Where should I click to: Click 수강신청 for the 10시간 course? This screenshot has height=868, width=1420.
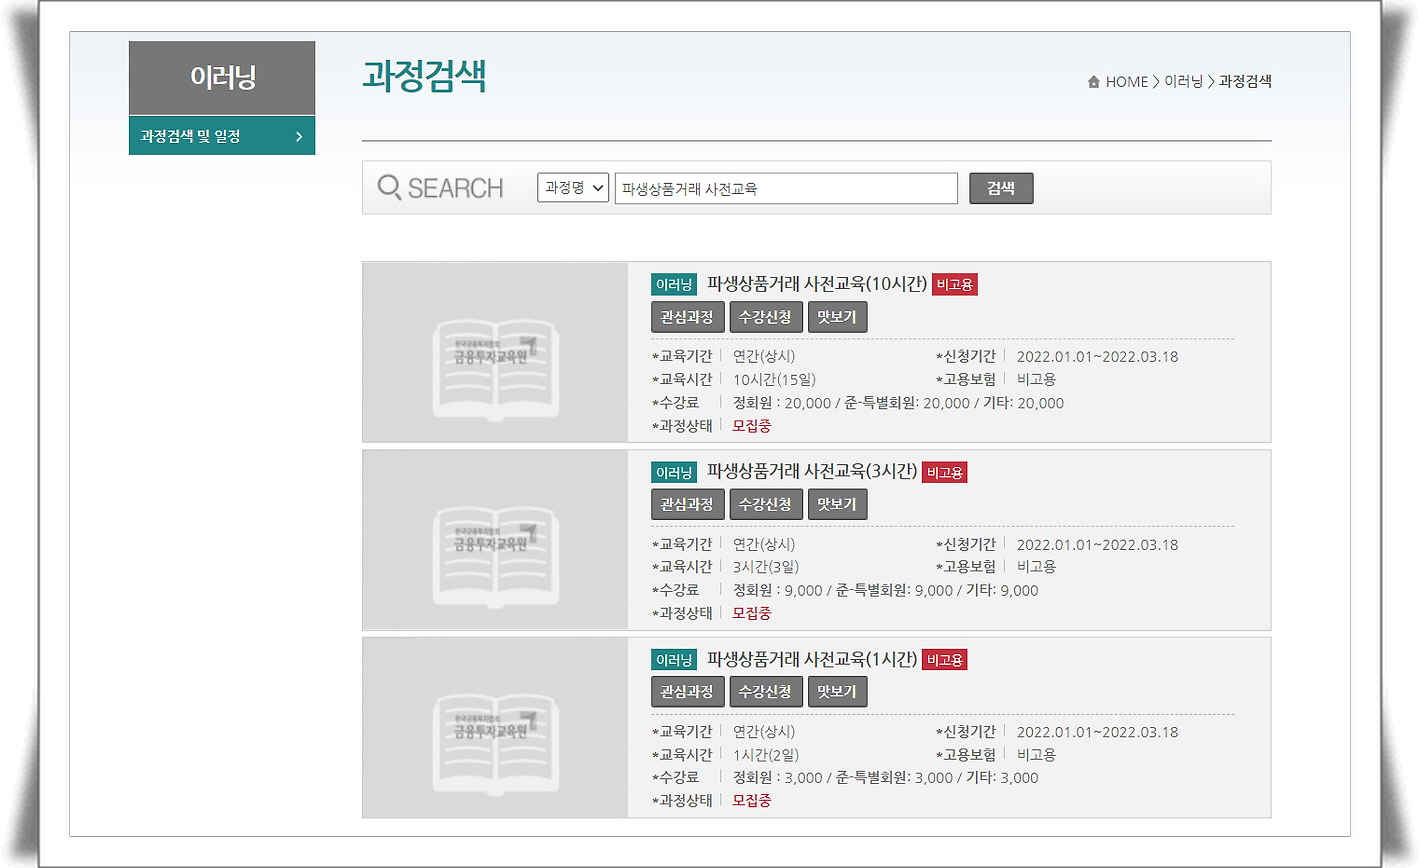[x=765, y=317]
